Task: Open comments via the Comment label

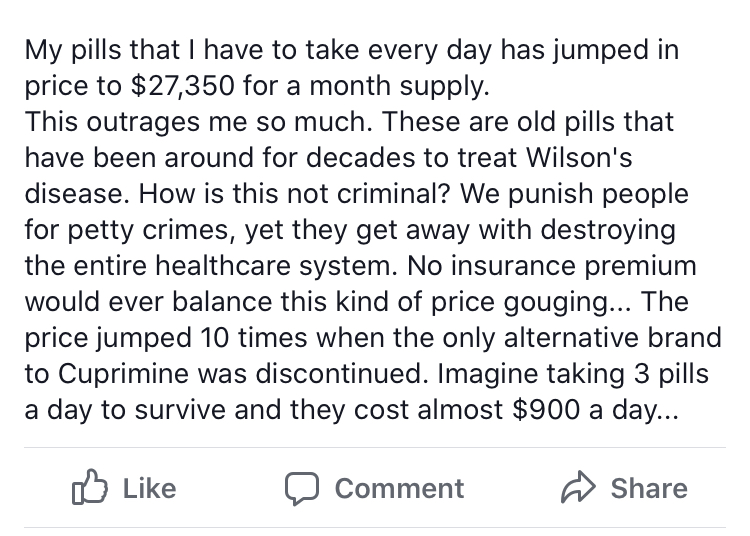Action: (x=399, y=488)
